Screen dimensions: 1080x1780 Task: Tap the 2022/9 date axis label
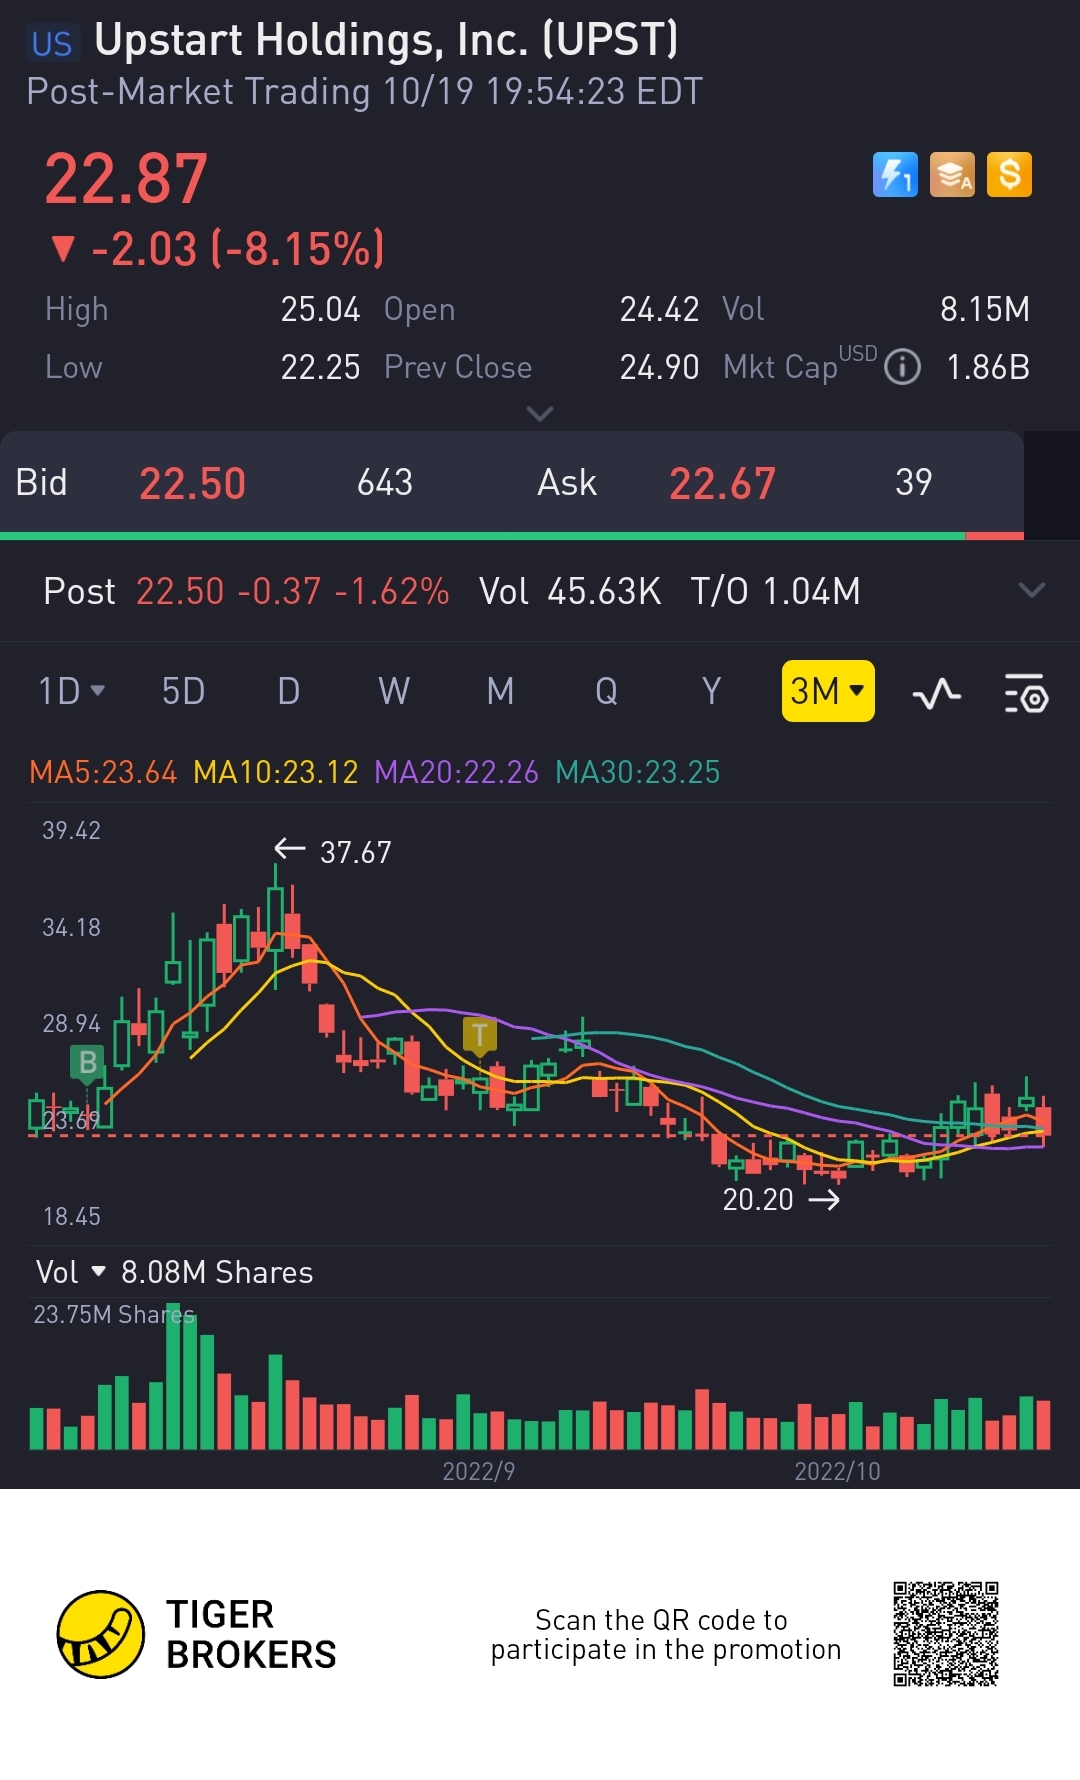[x=479, y=1471]
